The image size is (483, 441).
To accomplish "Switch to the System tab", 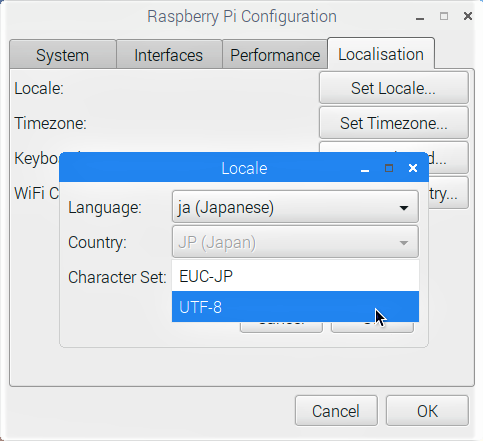I will (x=63, y=55).
